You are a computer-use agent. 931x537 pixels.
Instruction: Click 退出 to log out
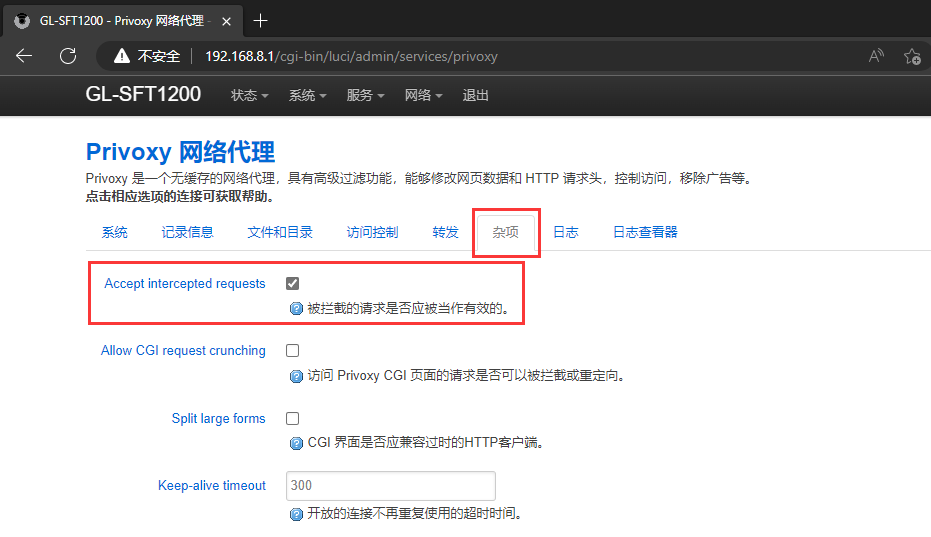[476, 95]
